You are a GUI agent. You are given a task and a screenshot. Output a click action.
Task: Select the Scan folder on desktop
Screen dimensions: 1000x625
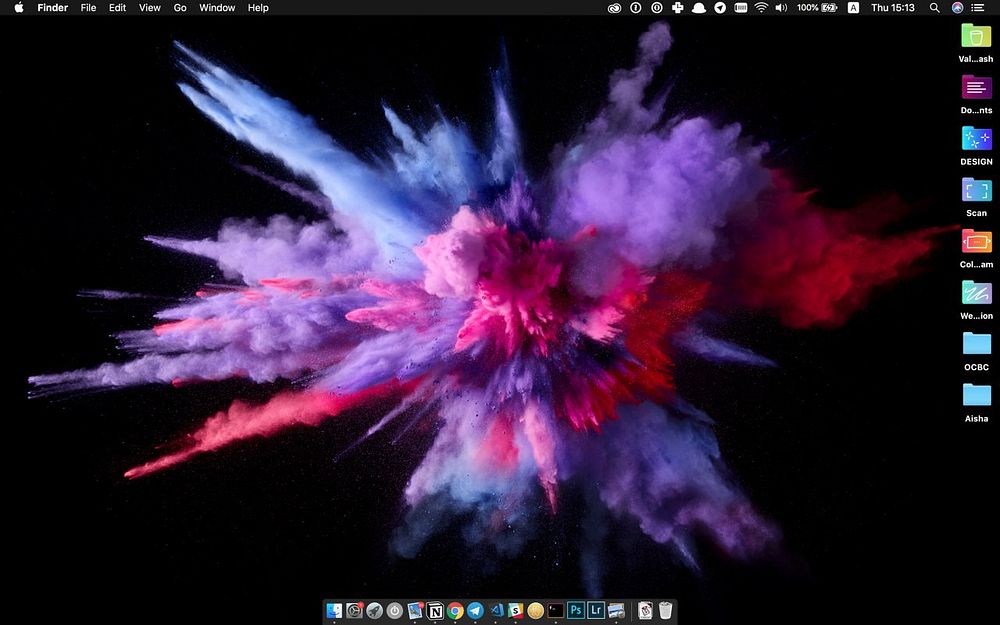click(976, 189)
